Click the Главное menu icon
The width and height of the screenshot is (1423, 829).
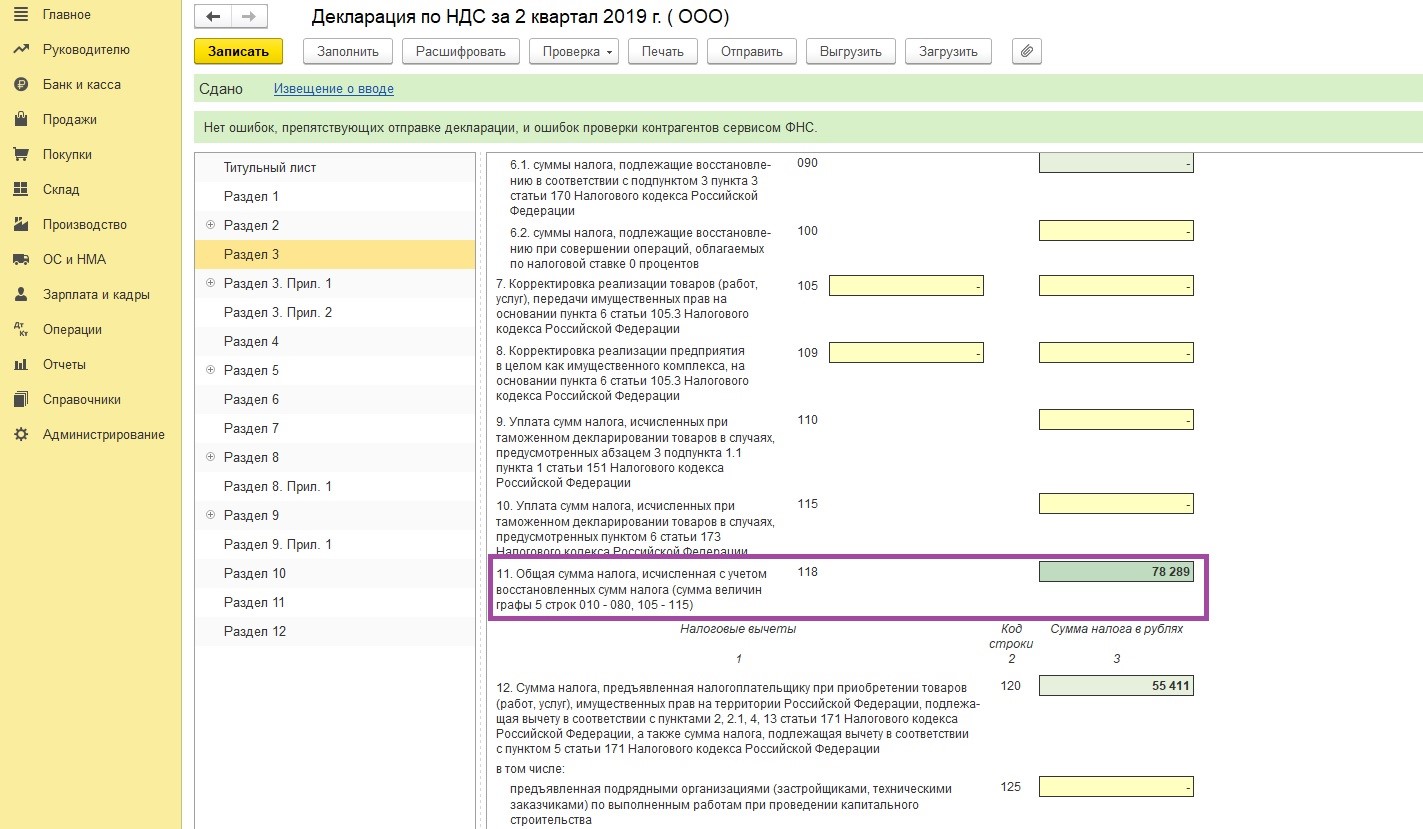(20, 14)
